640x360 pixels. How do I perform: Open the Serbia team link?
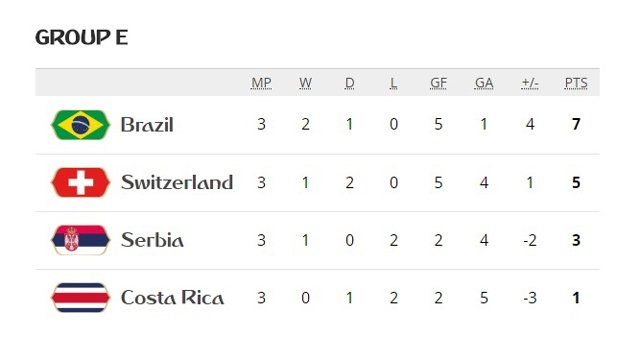152,240
